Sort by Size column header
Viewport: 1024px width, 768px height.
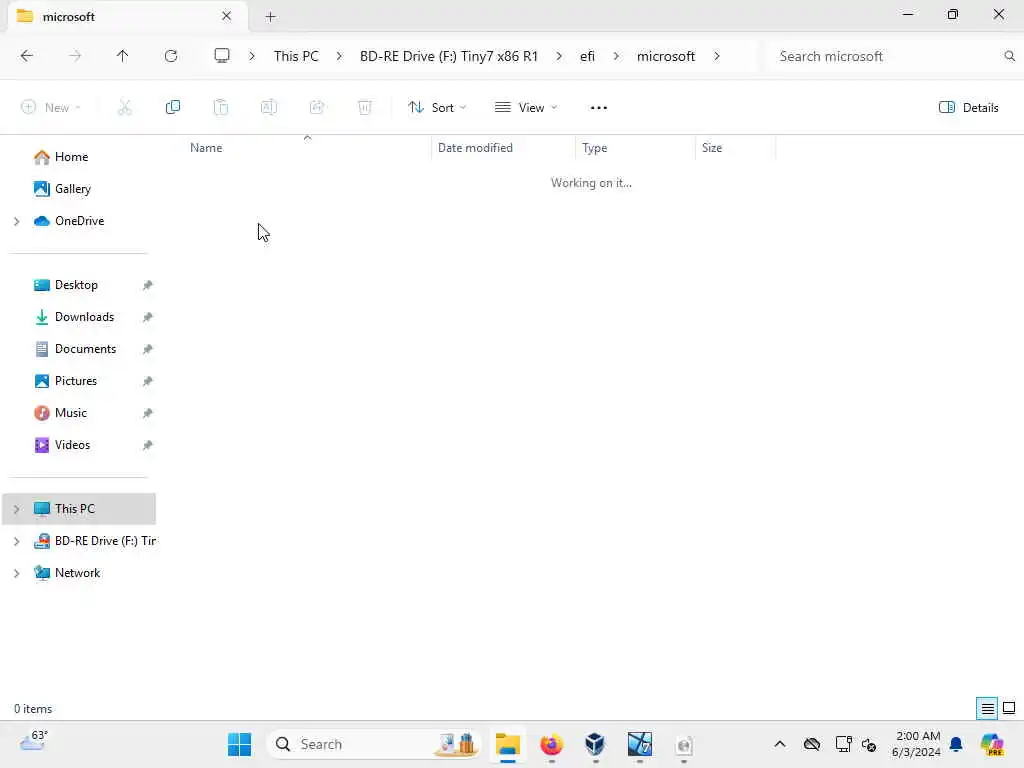click(x=712, y=148)
